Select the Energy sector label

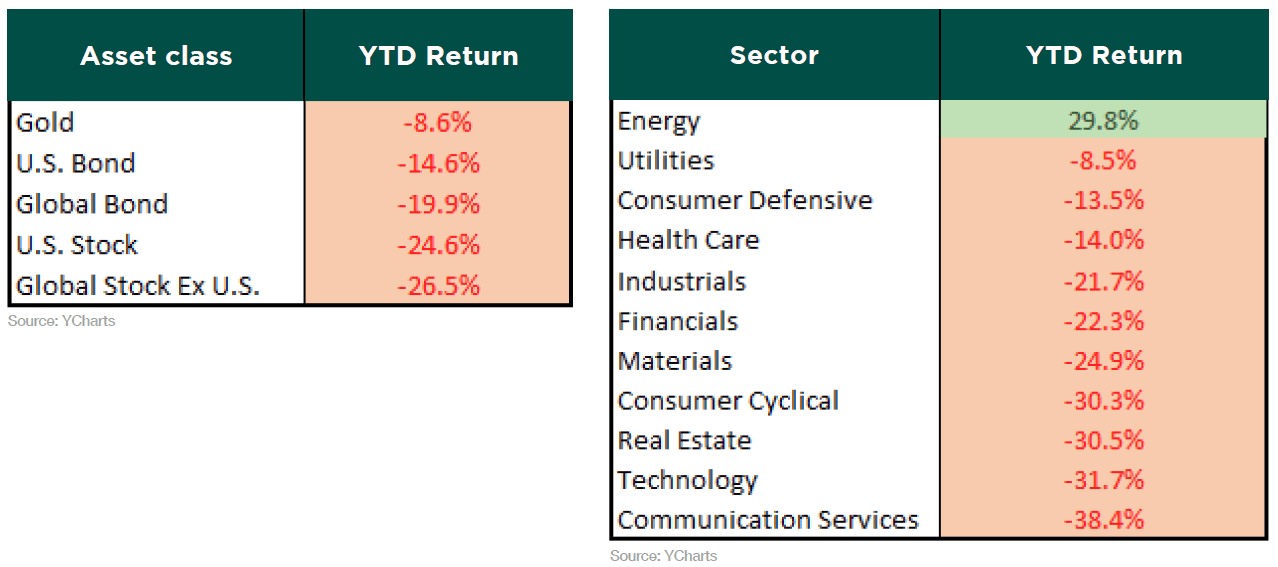click(x=659, y=121)
